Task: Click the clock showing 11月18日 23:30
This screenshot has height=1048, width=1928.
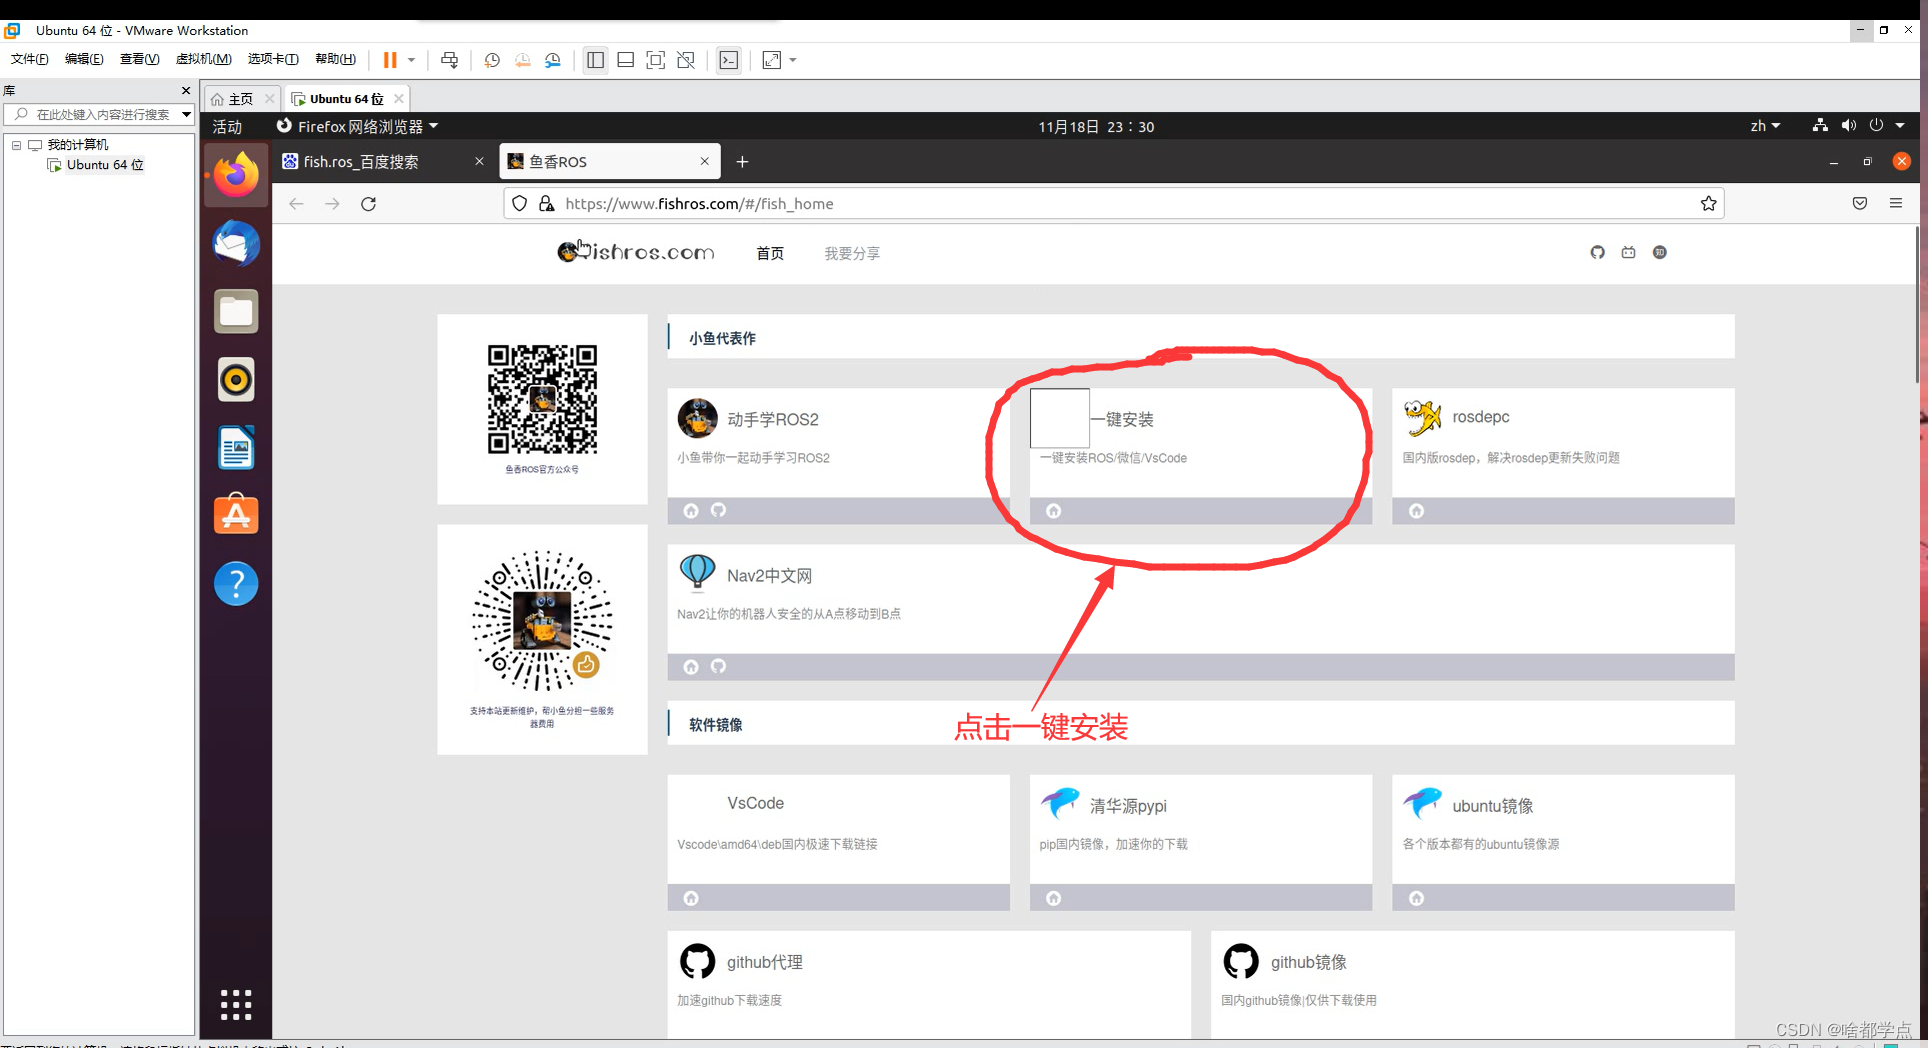Action: click(1096, 127)
